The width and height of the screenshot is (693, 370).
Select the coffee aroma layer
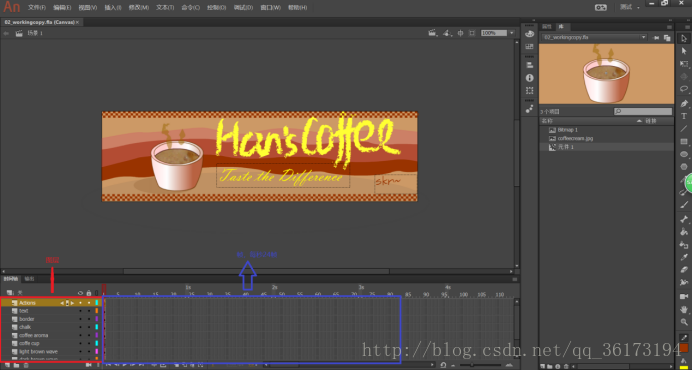coord(34,336)
